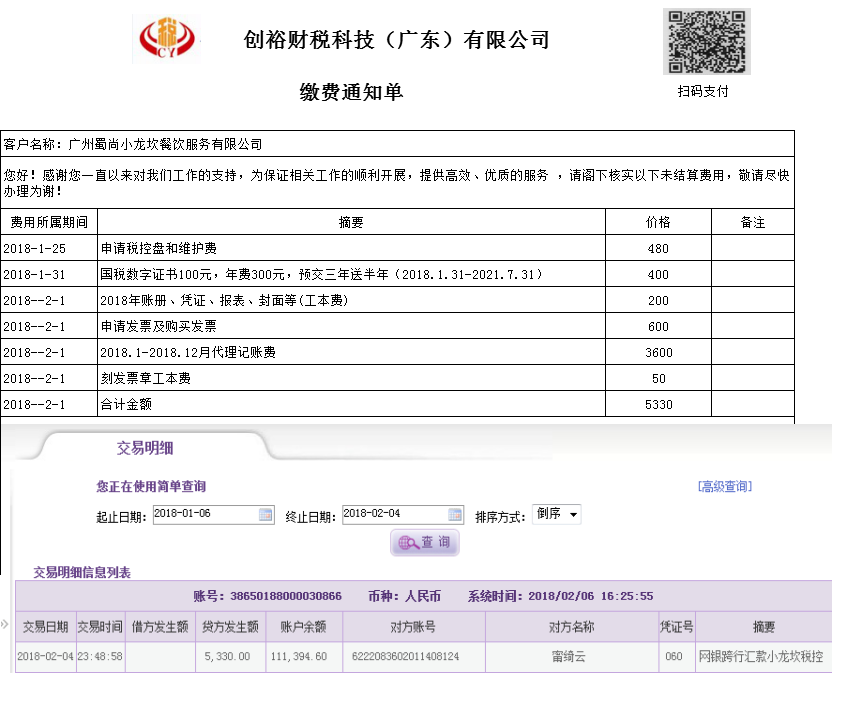The height and width of the screenshot is (701, 867).
Task: Click the price value 600
Action: click(658, 327)
